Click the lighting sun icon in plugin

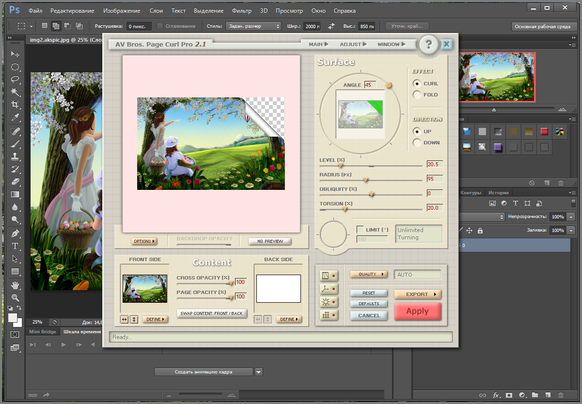(328, 302)
